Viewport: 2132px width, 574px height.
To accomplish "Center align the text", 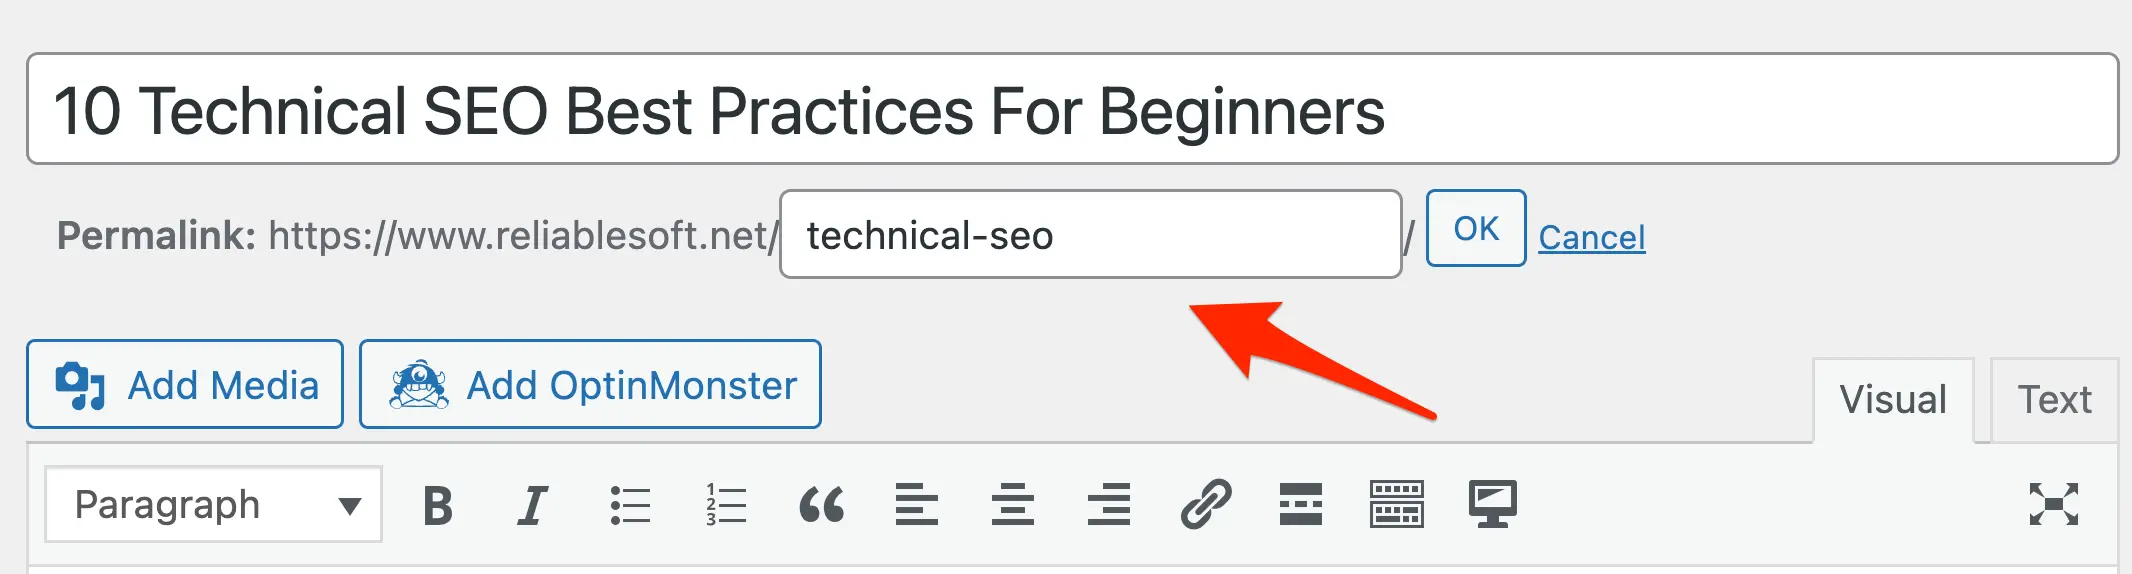I will pyautogui.click(x=1013, y=505).
